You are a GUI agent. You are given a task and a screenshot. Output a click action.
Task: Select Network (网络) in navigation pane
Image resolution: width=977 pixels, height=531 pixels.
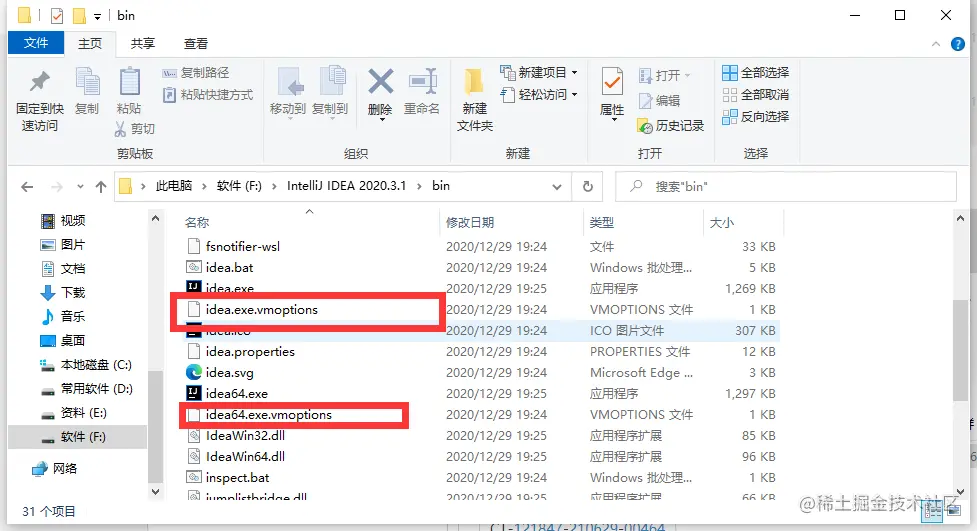click(56, 469)
